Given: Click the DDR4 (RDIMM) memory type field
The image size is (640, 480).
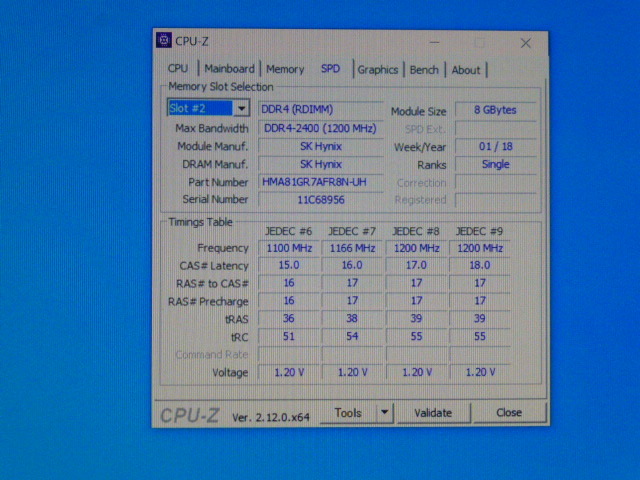Looking at the screenshot, I should click(x=321, y=109).
